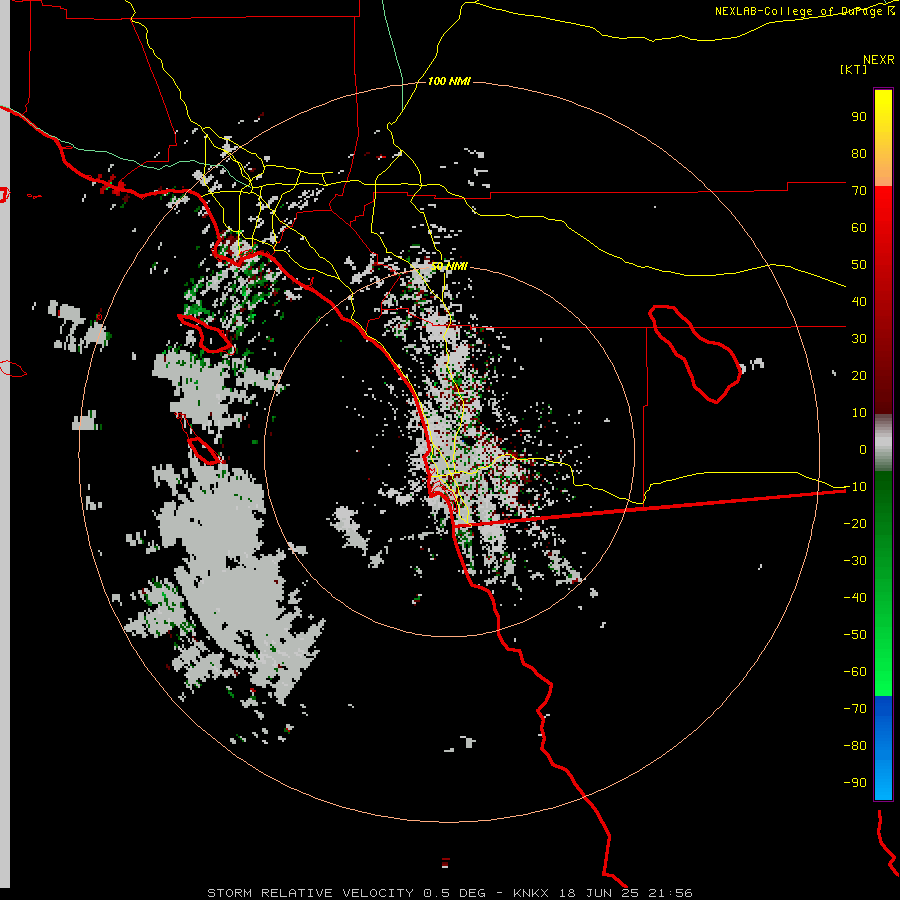Click the NEXR label above the color scale
Screen dimensions: 900x900
pyautogui.click(x=878, y=60)
